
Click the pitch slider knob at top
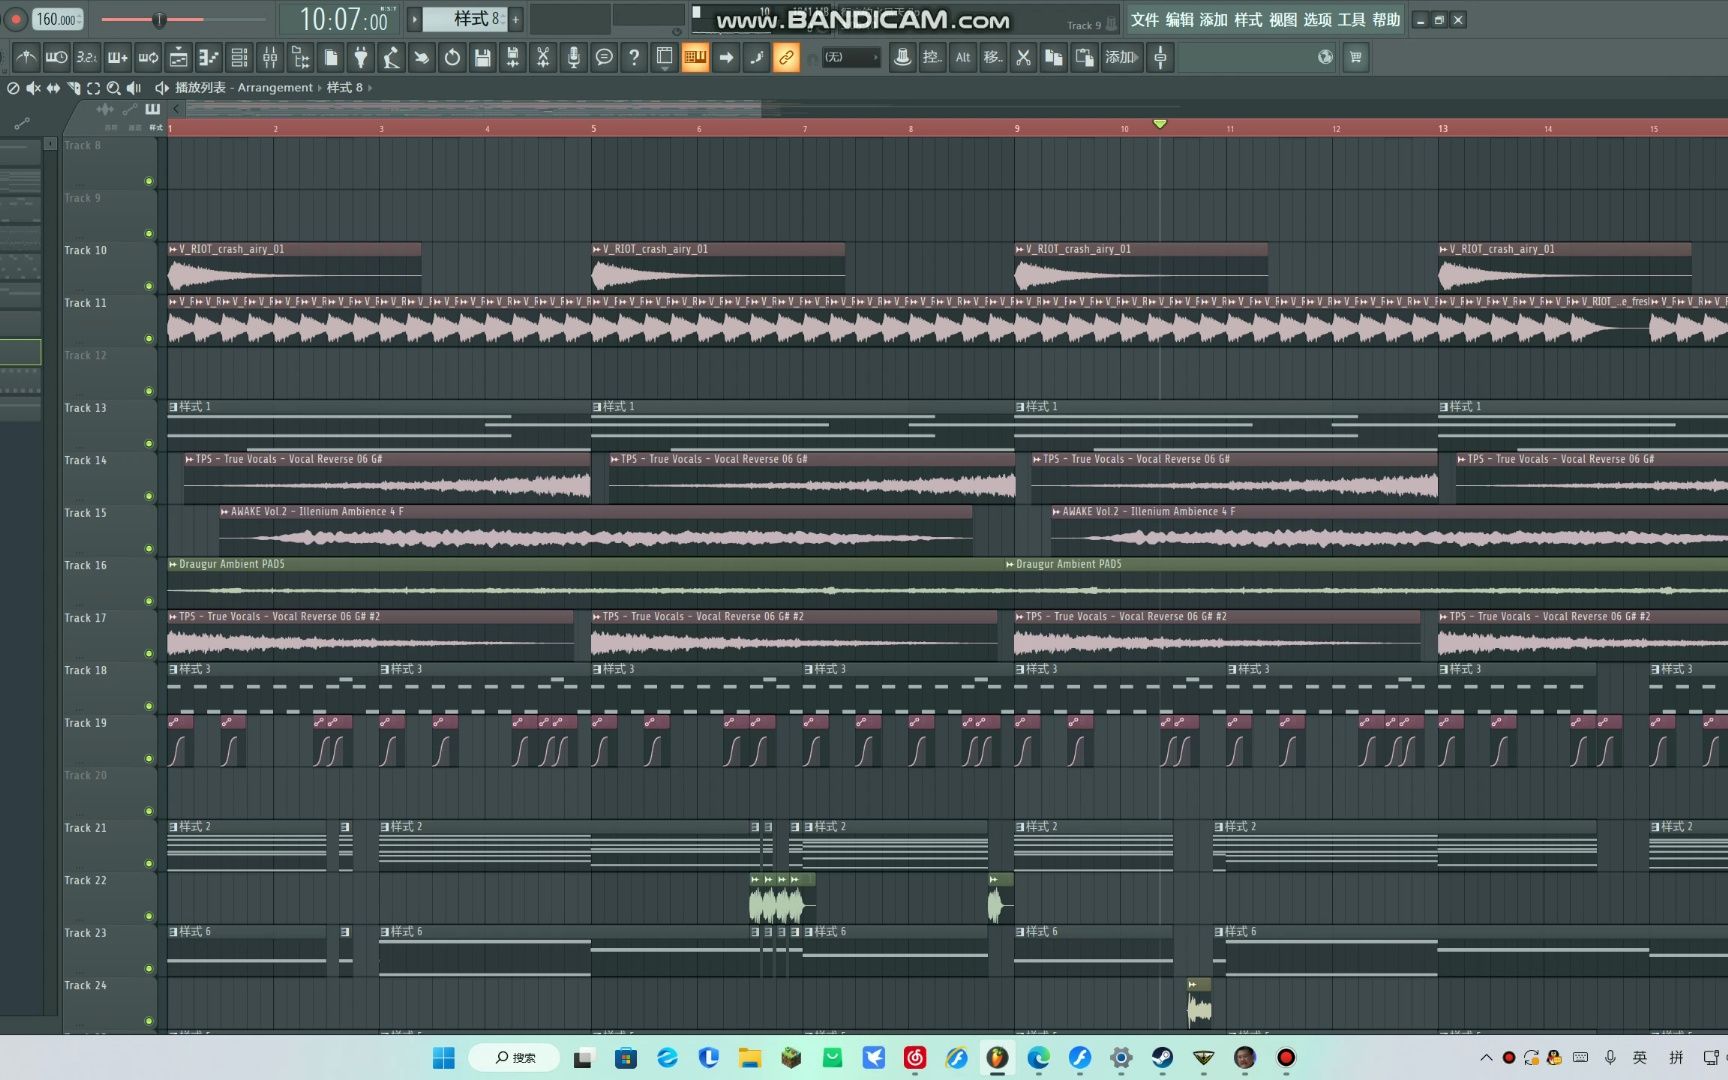(158, 19)
